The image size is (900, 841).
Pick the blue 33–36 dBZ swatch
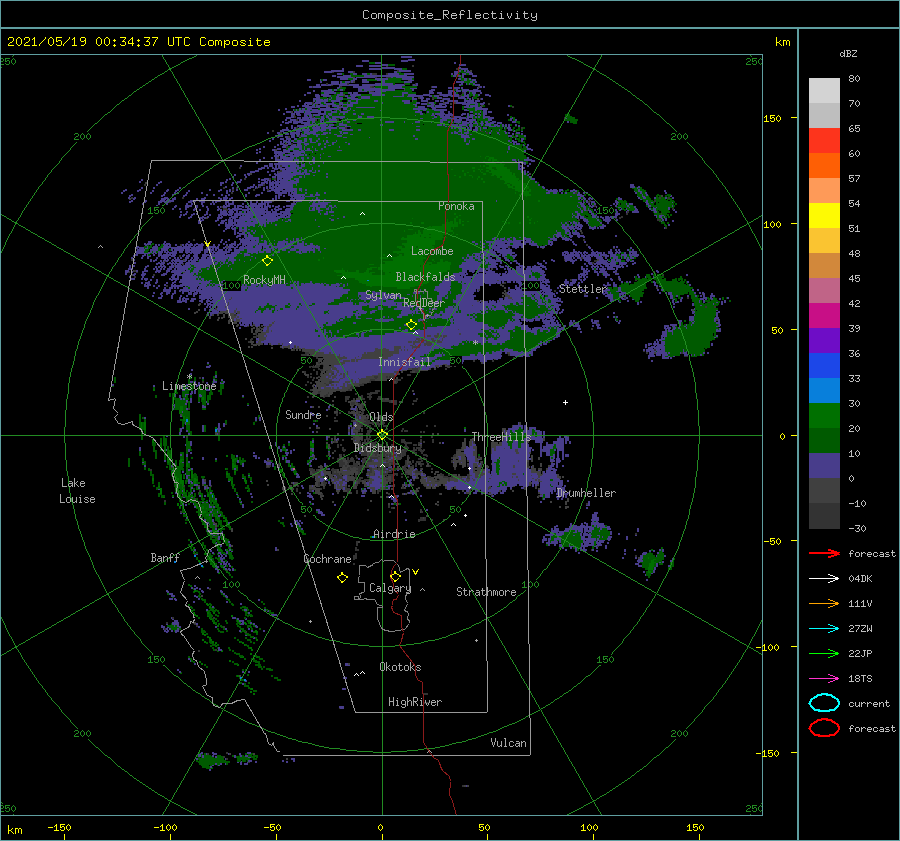pos(824,365)
